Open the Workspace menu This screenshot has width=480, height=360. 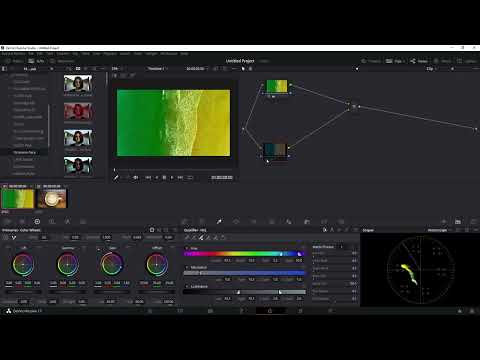coord(169,54)
